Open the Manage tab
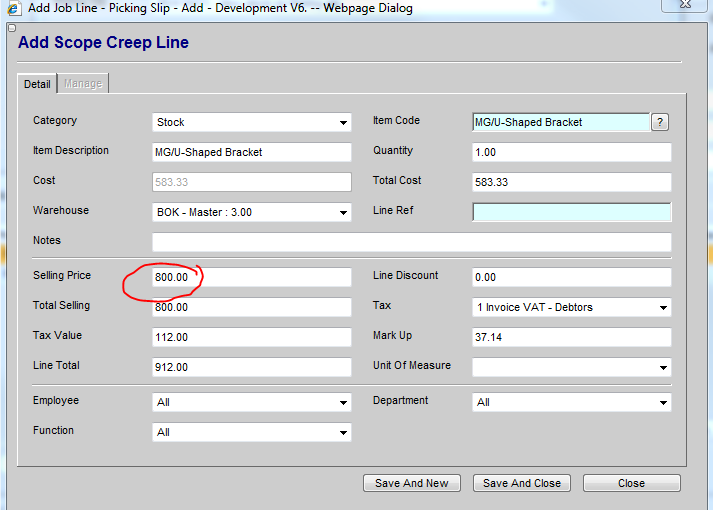The height and width of the screenshot is (510, 713). click(x=83, y=84)
